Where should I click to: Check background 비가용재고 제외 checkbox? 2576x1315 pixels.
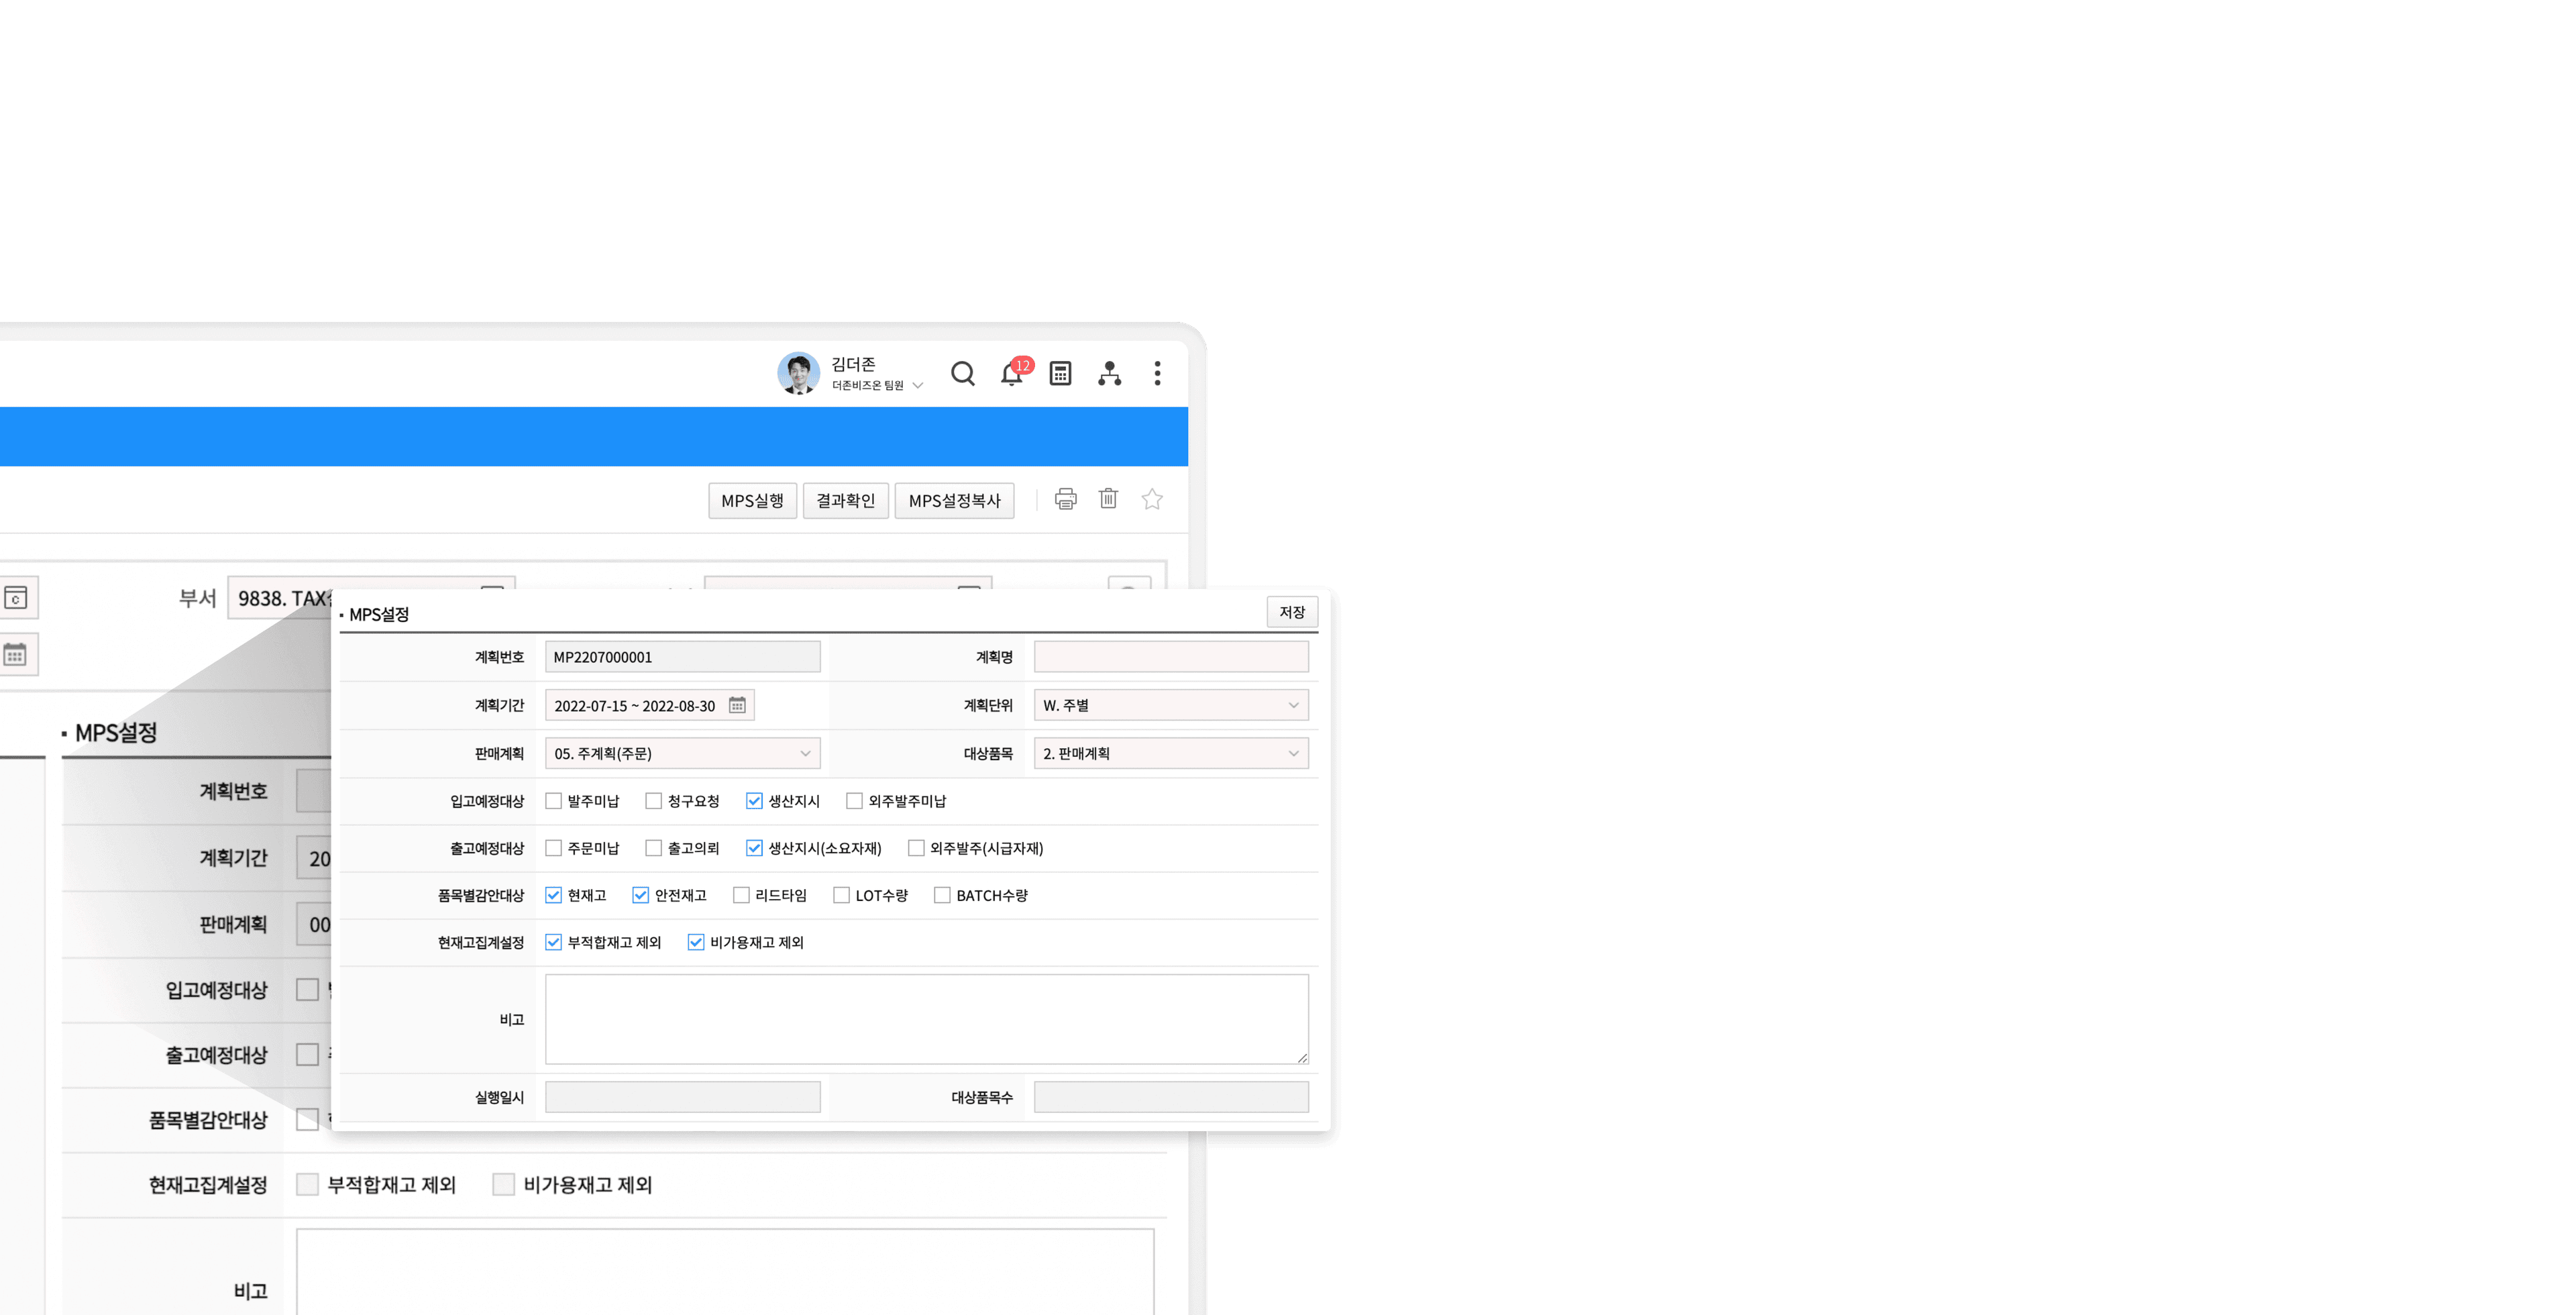click(x=504, y=1184)
